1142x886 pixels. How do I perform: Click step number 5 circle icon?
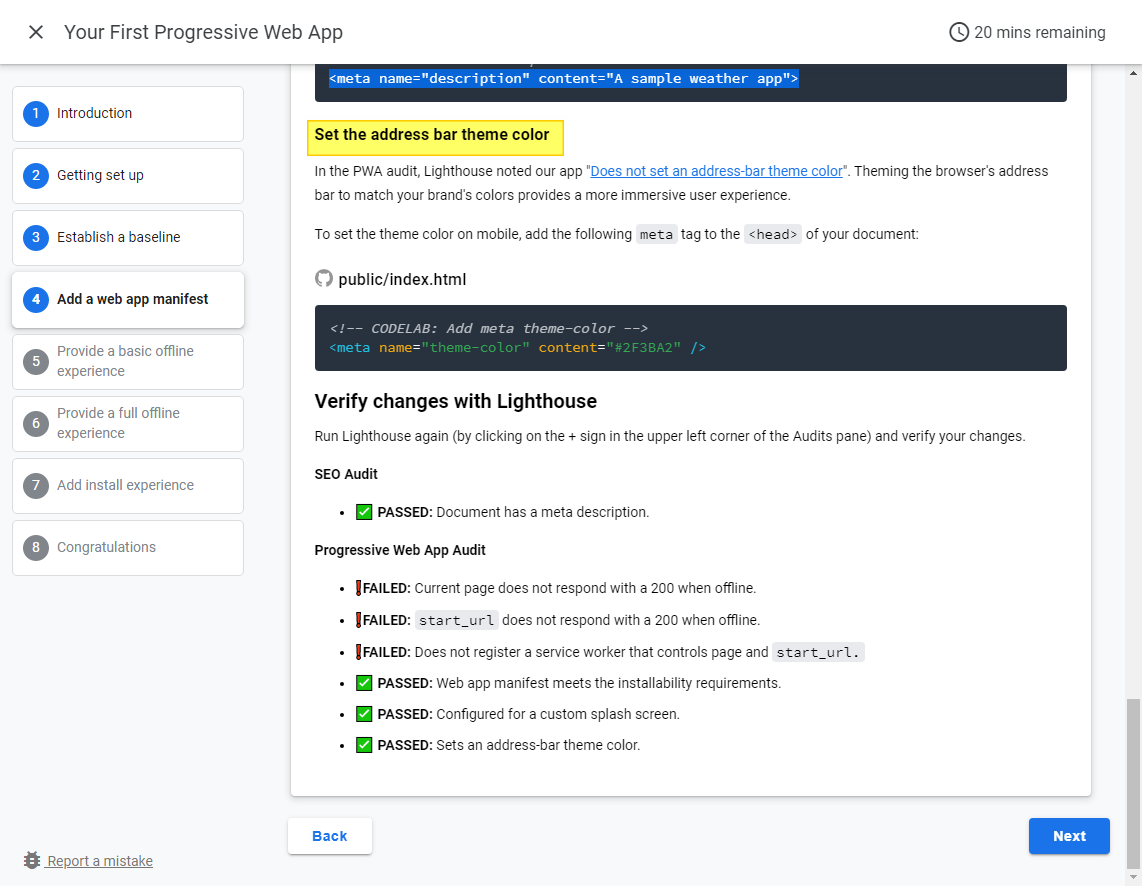(36, 361)
